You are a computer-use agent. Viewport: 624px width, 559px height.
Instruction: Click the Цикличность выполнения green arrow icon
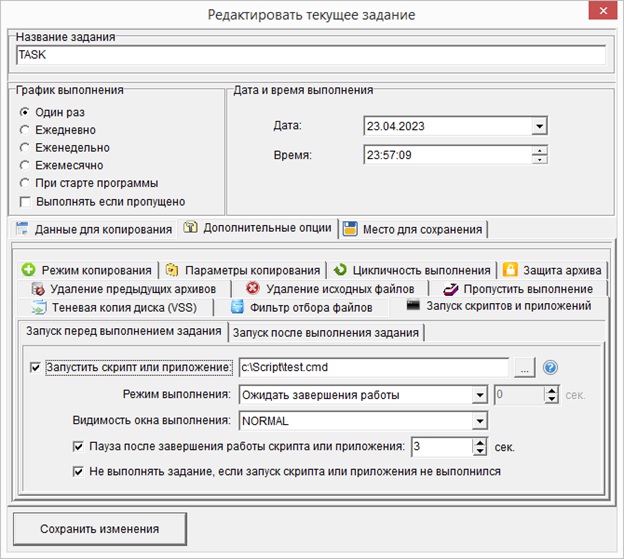coord(340,270)
